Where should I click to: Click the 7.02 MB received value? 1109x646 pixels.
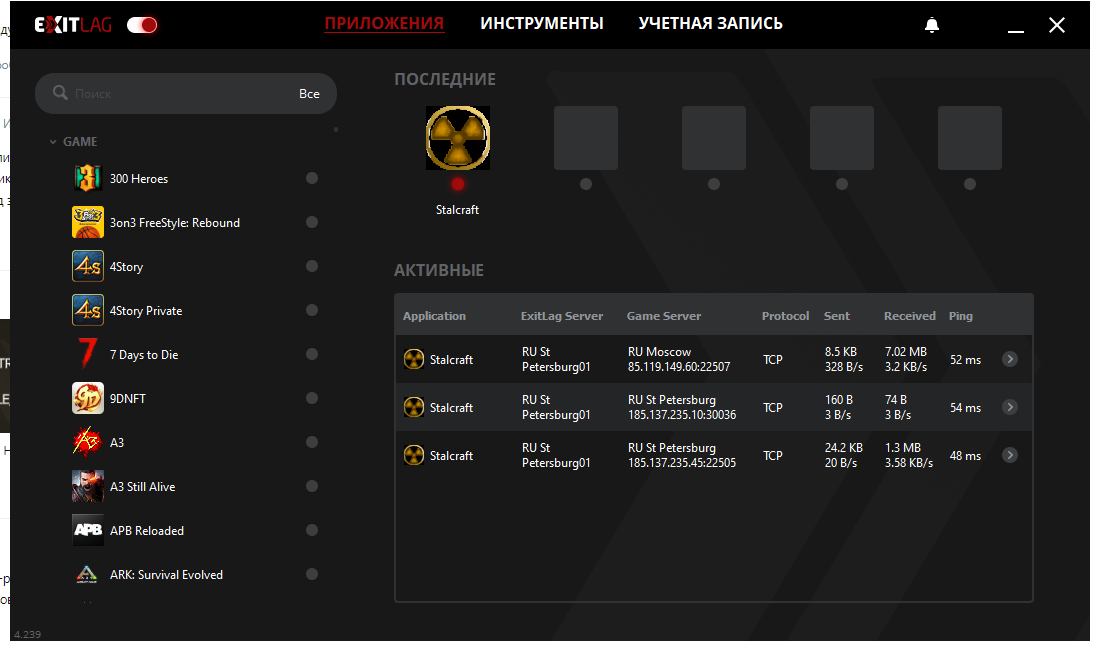tap(906, 352)
